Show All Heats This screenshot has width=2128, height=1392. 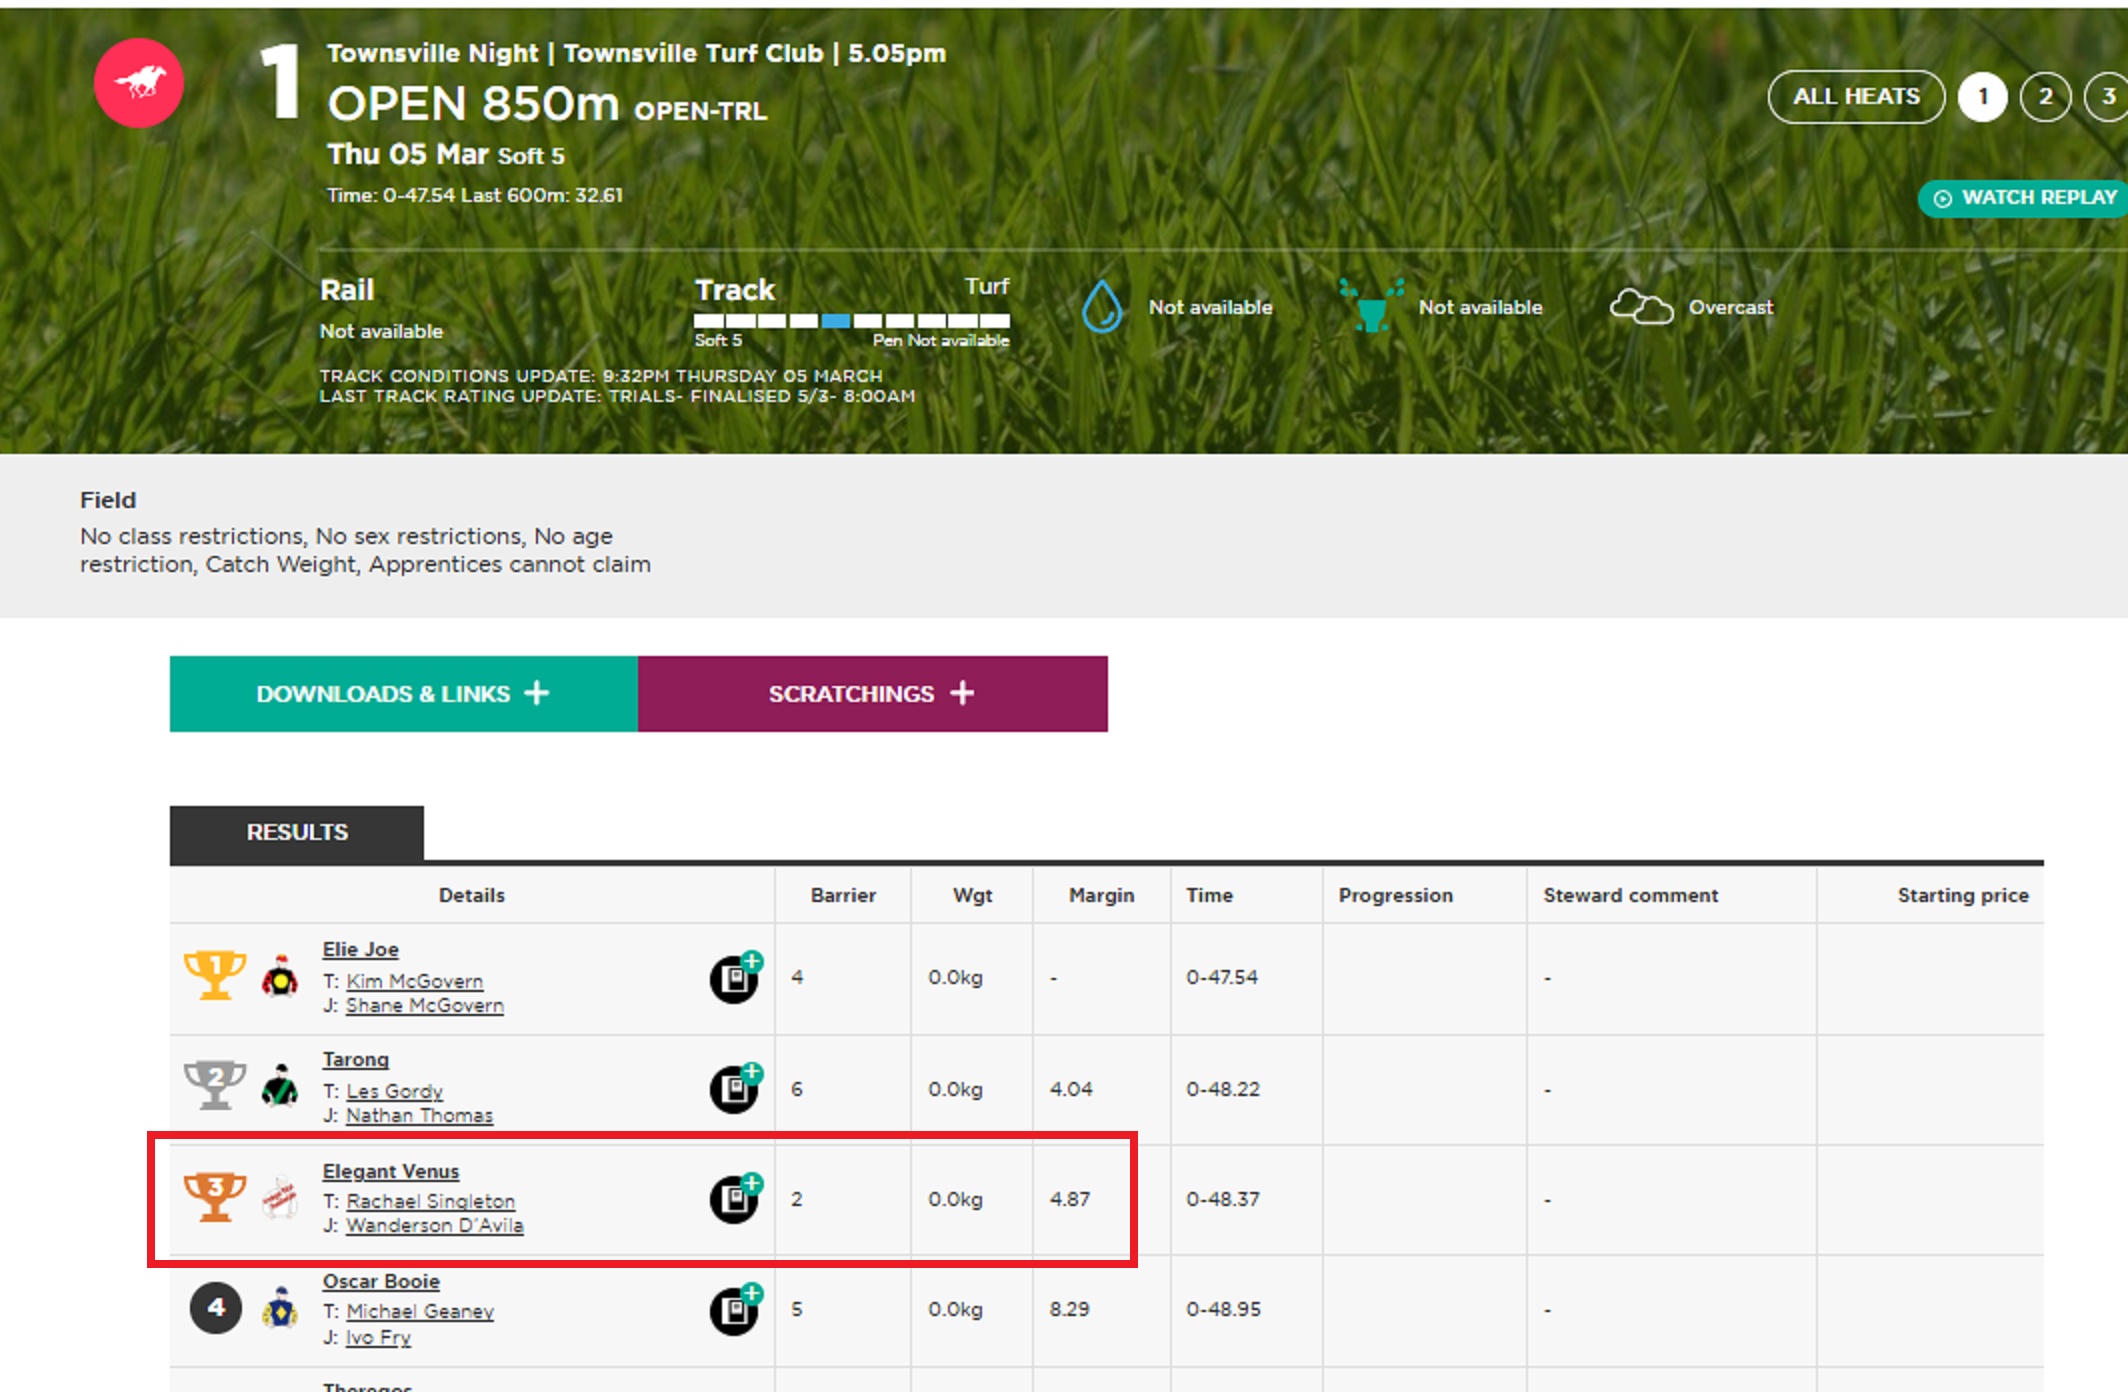1855,97
